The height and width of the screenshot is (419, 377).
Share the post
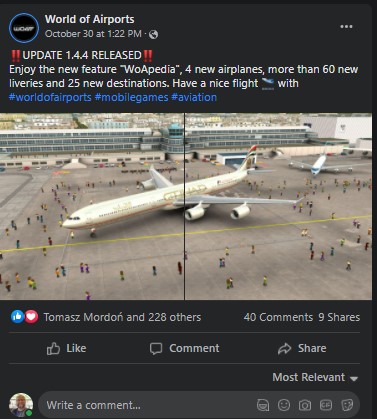(302, 348)
